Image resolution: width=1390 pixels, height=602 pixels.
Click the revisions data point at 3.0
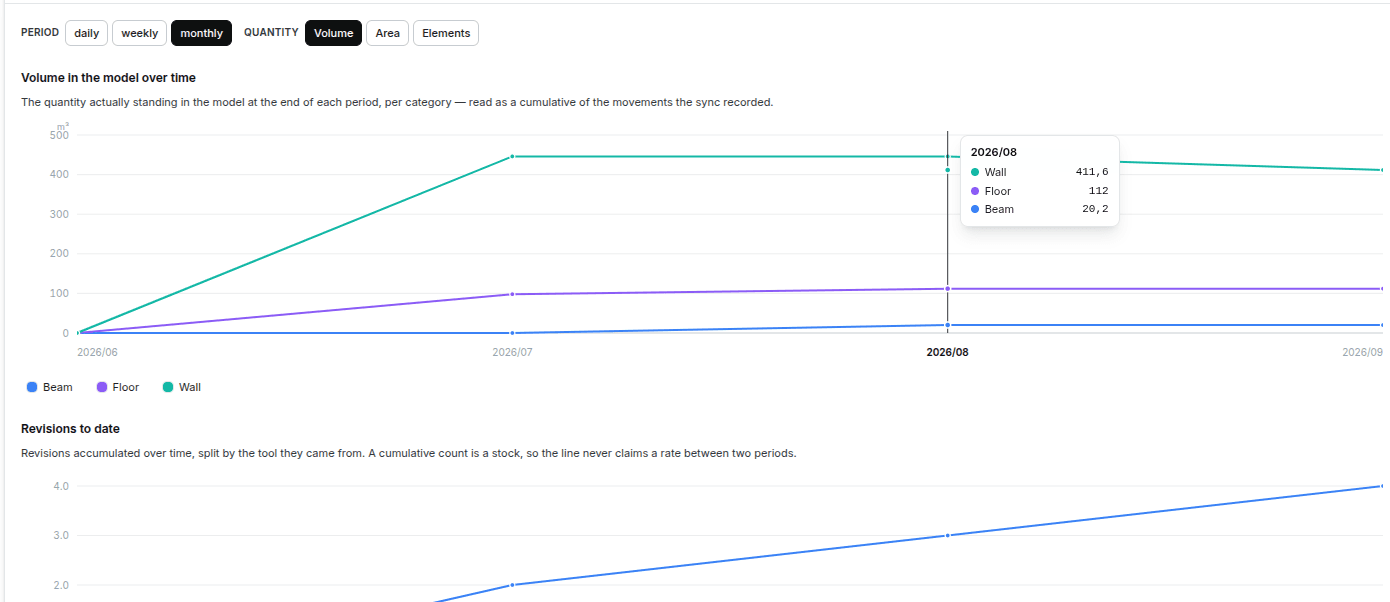tap(947, 535)
